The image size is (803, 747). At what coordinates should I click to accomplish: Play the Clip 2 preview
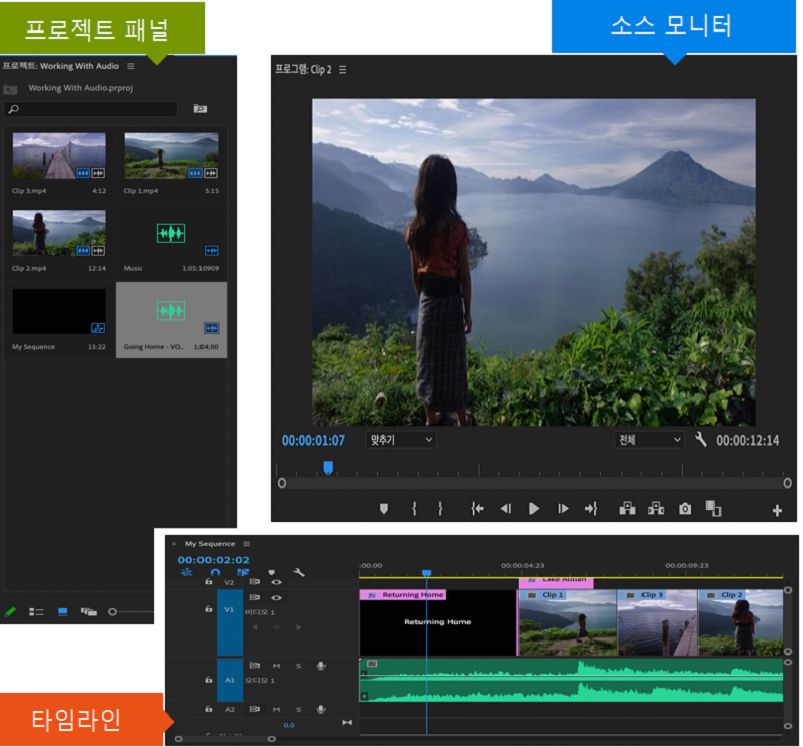point(534,508)
